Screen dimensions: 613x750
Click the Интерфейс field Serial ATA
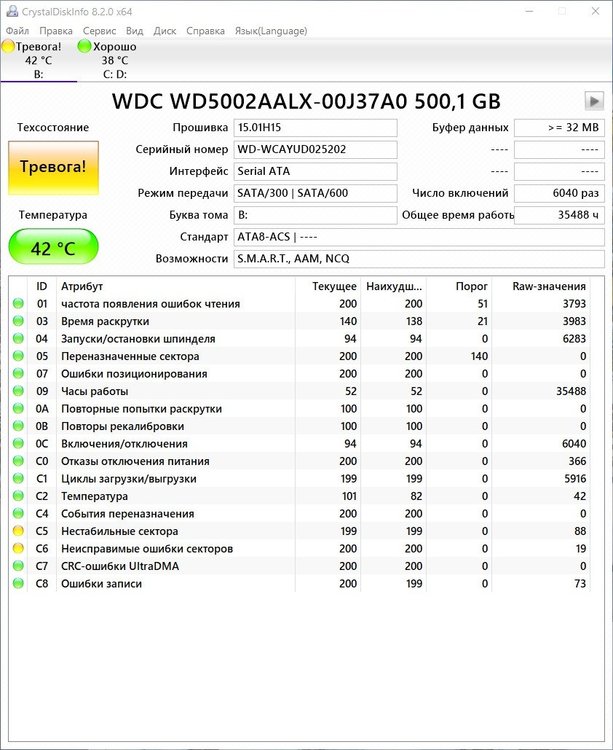point(315,171)
